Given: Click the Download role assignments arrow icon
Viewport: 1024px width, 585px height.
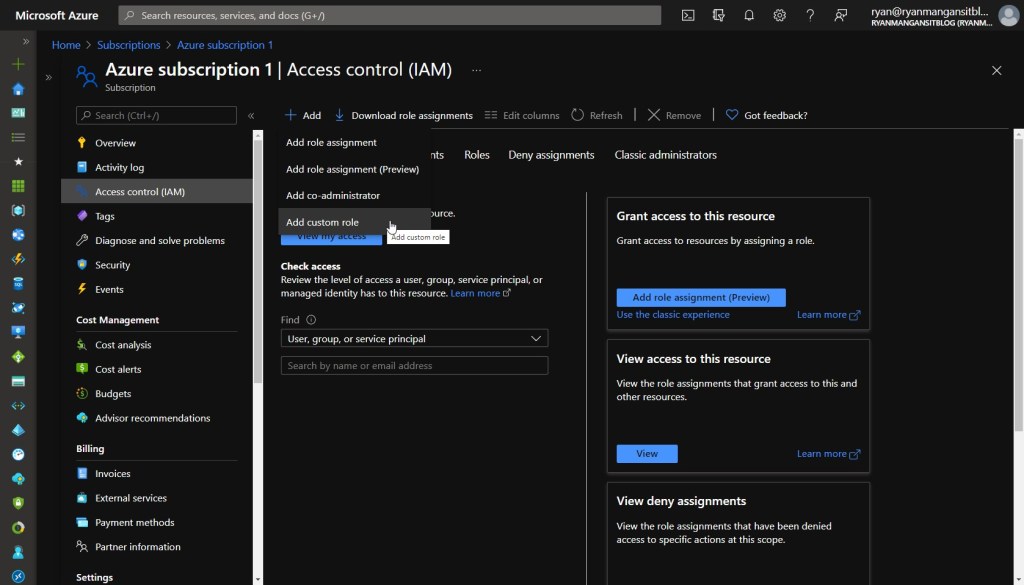Looking at the screenshot, I should pyautogui.click(x=339, y=115).
